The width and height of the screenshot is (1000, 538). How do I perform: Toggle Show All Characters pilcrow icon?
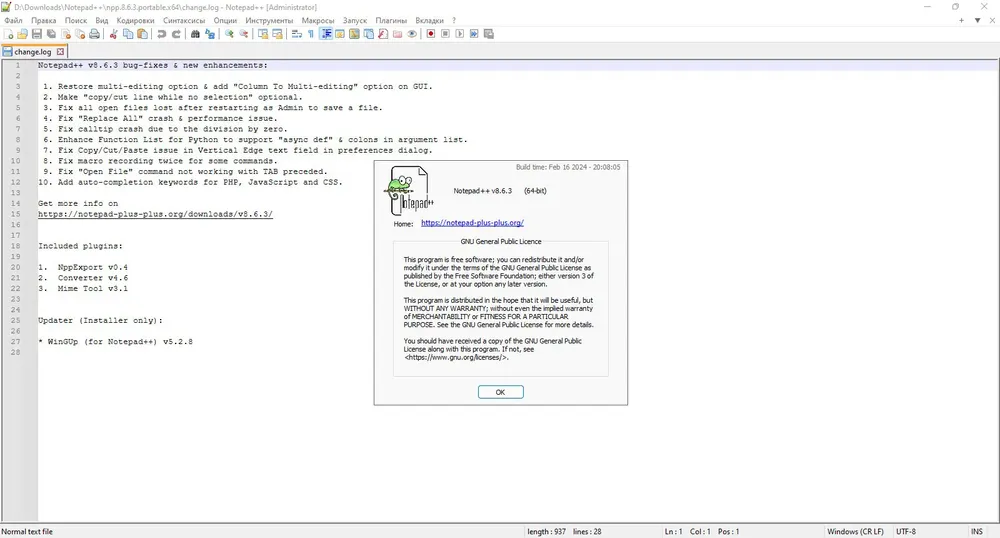click(311, 34)
